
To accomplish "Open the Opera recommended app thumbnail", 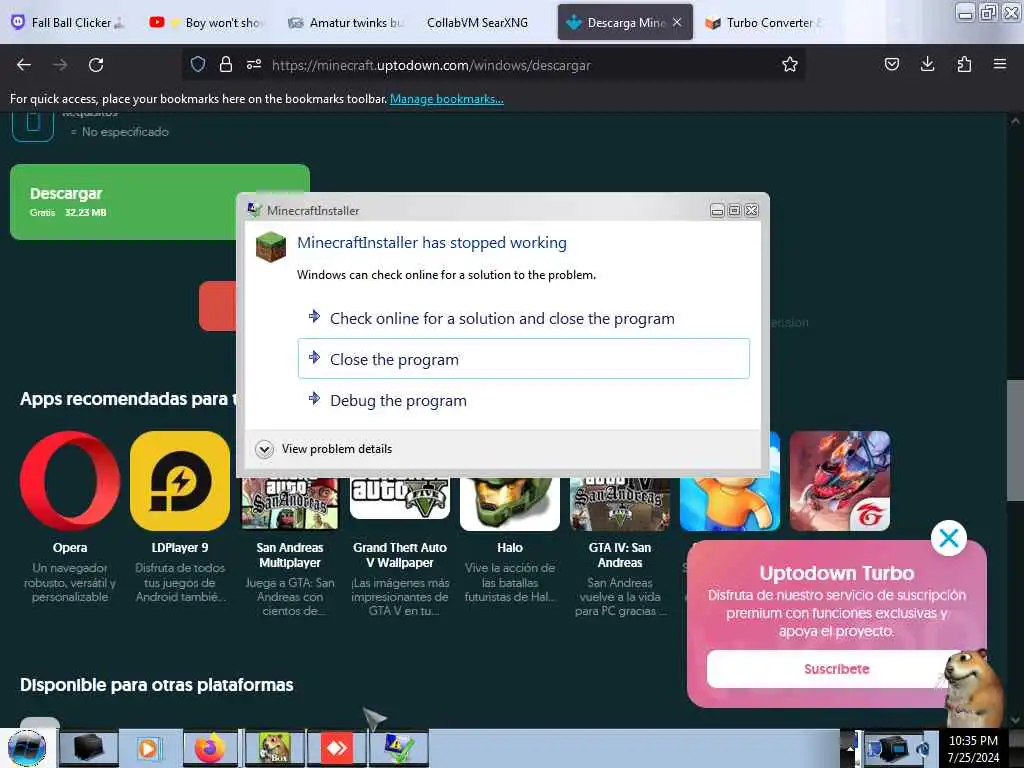I will tap(70, 480).
